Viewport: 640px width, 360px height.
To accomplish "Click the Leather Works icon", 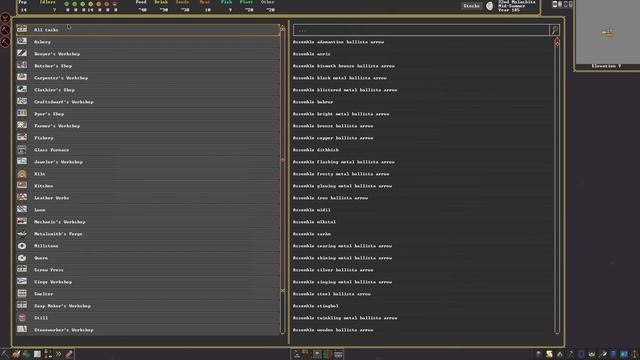I will click(x=22, y=198).
